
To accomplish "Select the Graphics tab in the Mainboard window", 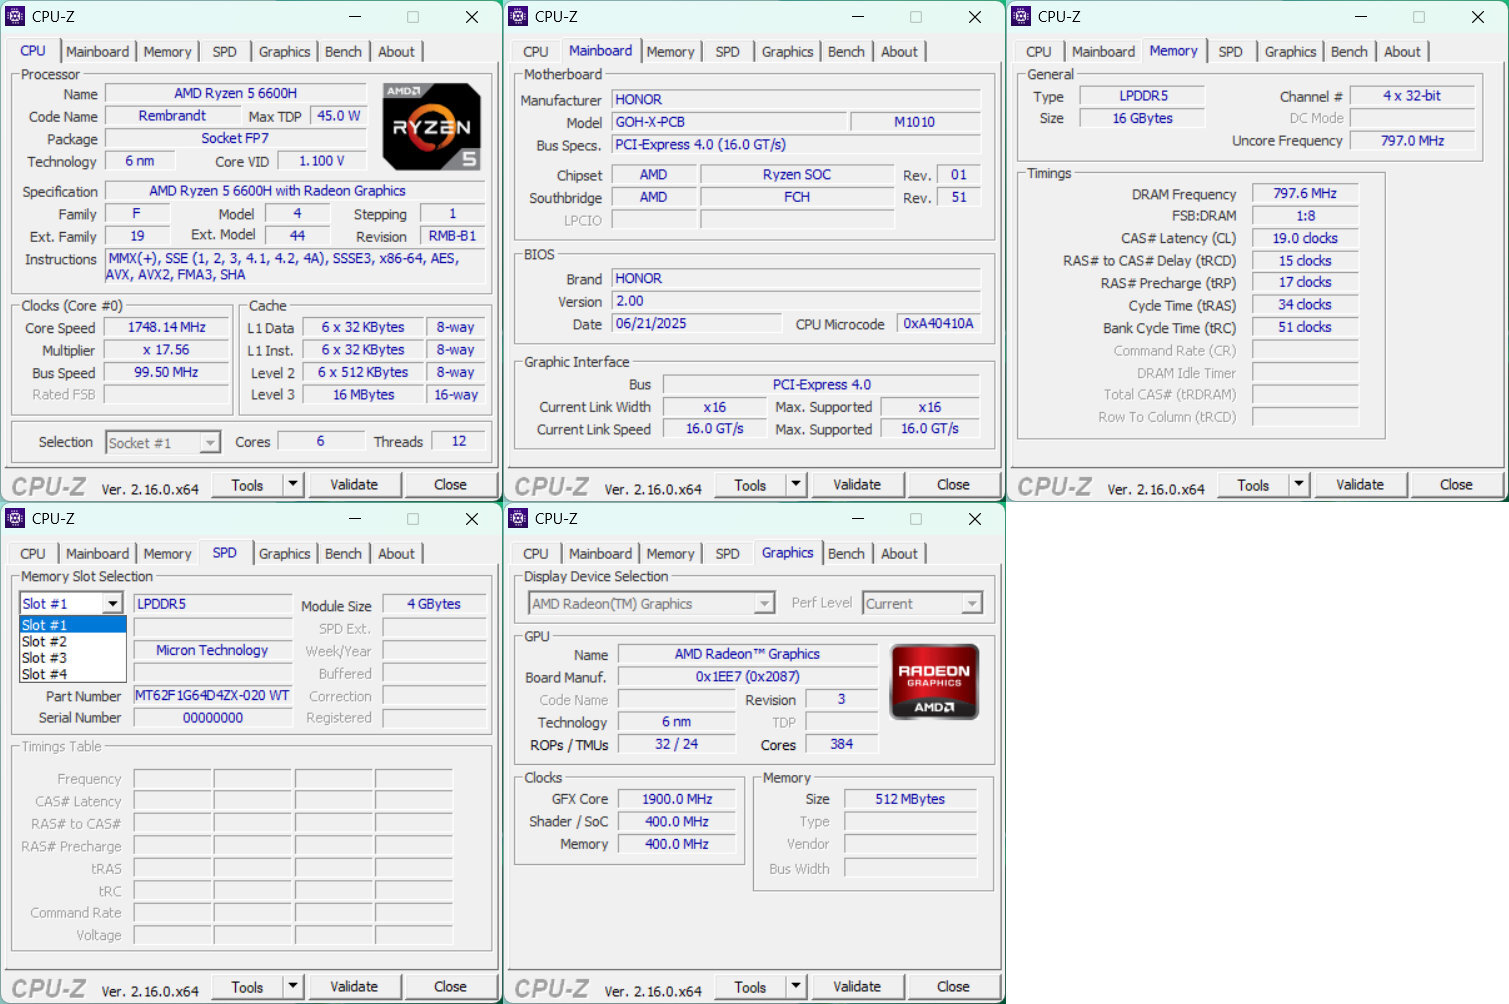I will tap(787, 52).
